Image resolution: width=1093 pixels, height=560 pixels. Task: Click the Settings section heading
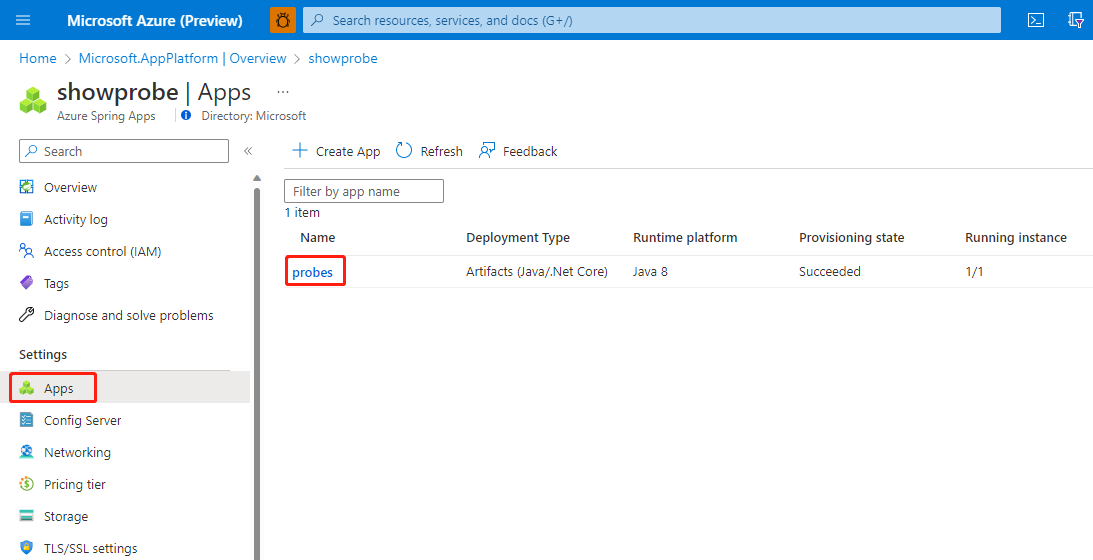(43, 354)
